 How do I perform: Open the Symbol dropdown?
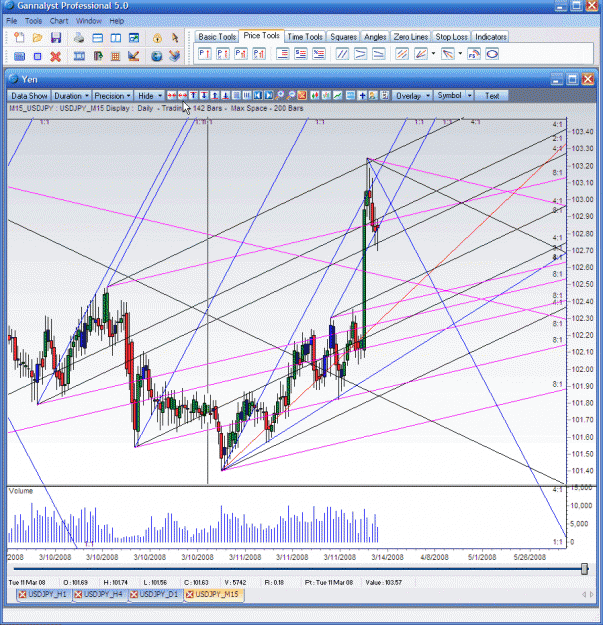click(x=453, y=96)
